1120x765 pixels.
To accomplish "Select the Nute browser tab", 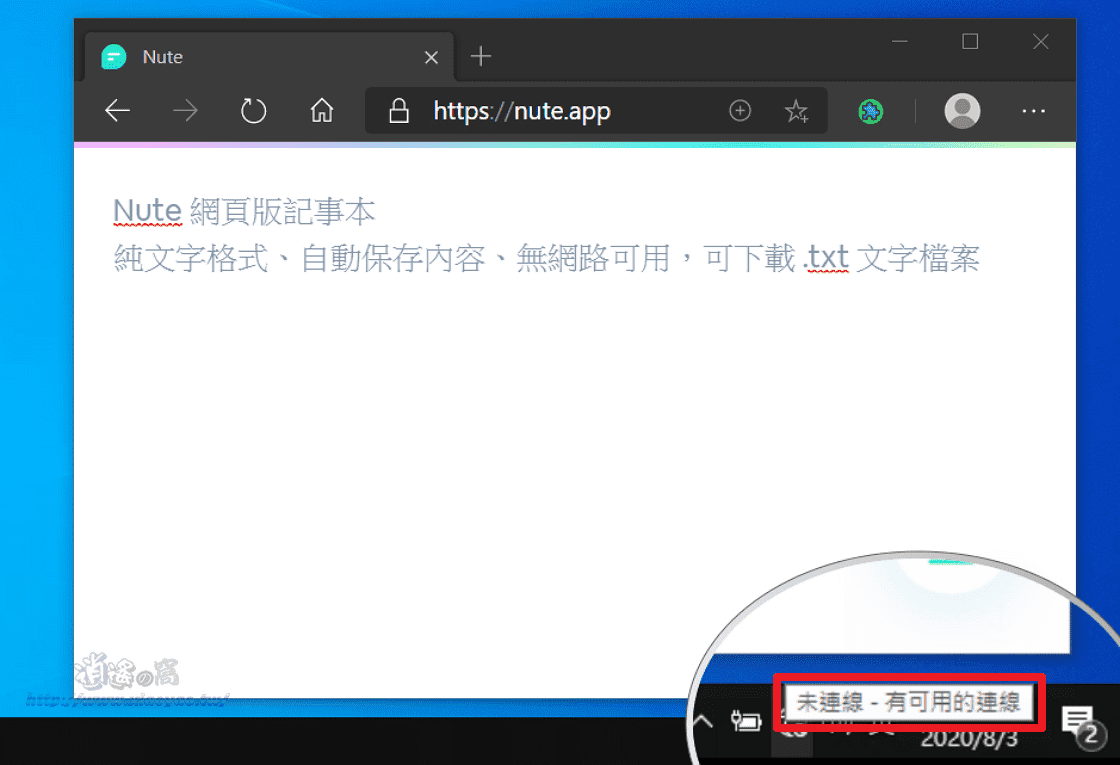I will [x=269, y=57].
